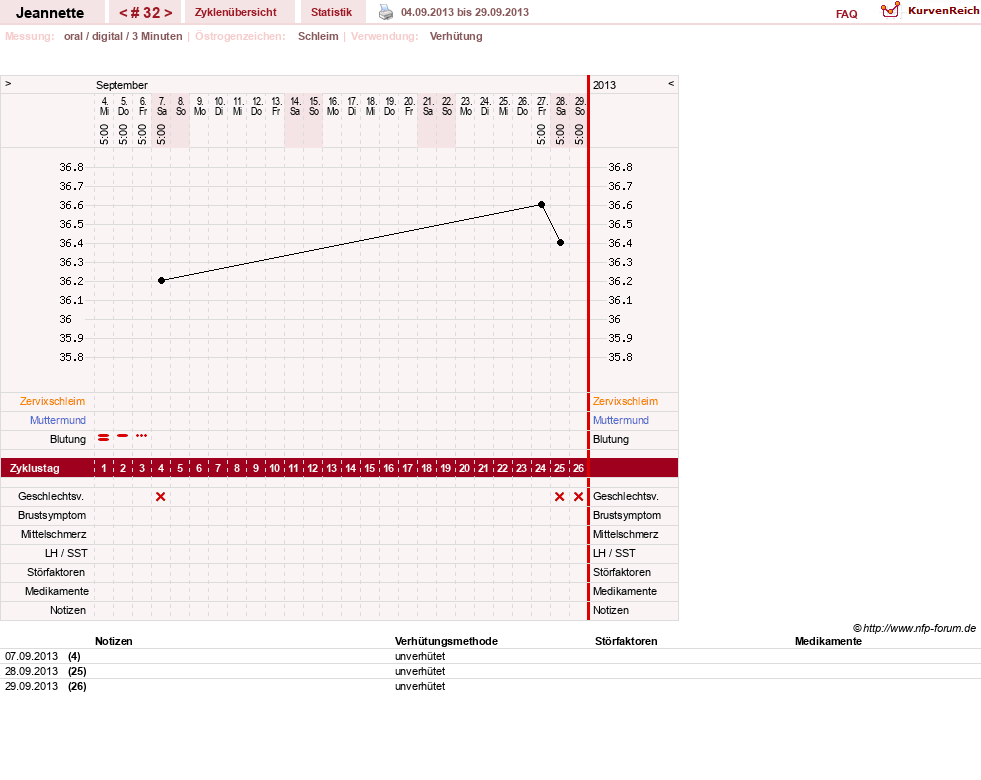Click the spotting dots mark on cycle day 3
Screen dimensions: 981x780
(142, 435)
